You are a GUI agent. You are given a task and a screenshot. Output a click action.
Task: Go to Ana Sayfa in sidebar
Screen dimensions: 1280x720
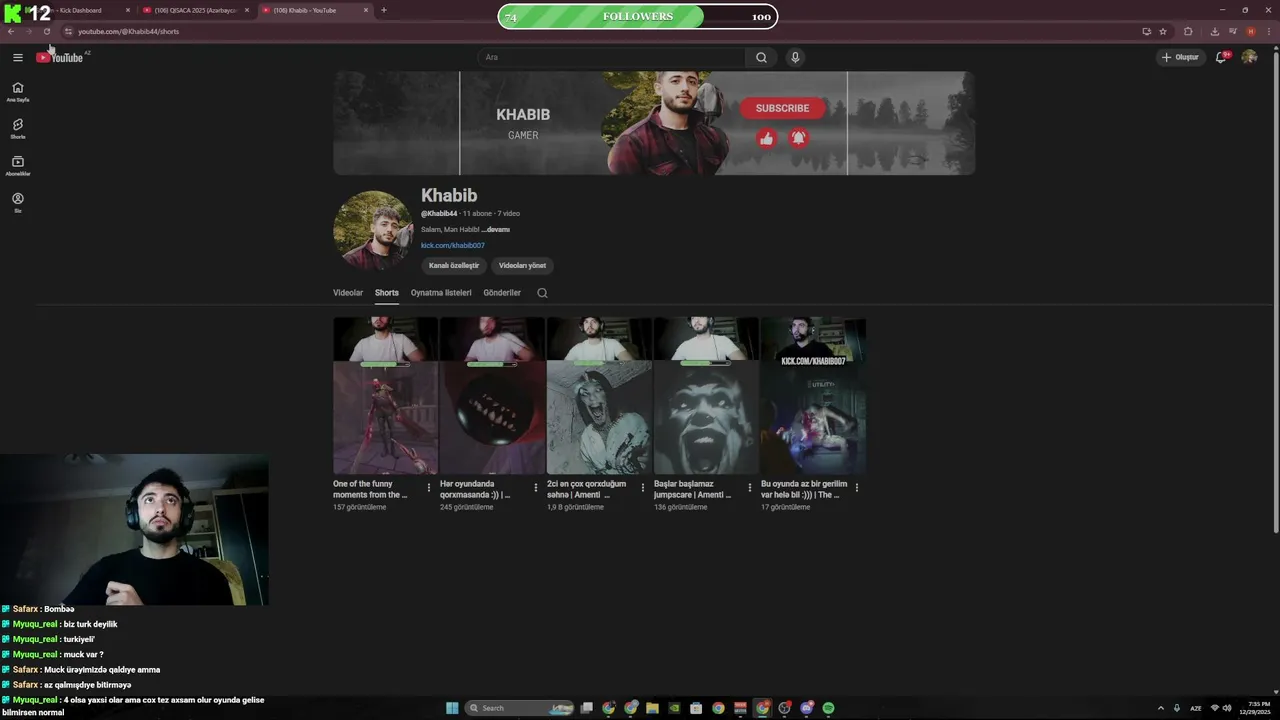[18, 91]
